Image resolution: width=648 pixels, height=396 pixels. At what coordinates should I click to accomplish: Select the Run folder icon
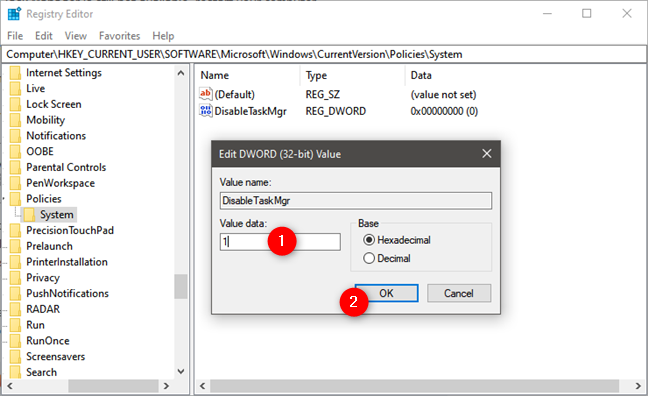click(x=15, y=325)
